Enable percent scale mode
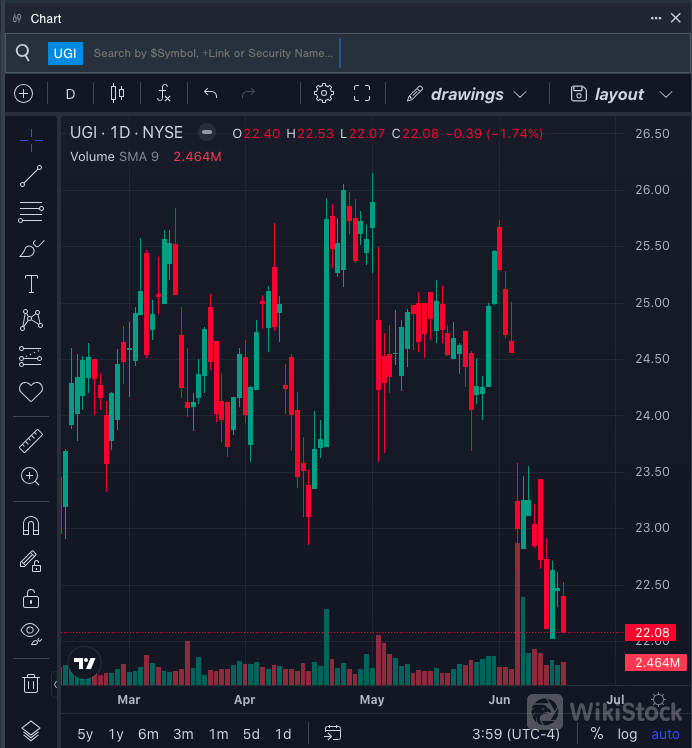The width and height of the screenshot is (692, 748). pos(597,734)
